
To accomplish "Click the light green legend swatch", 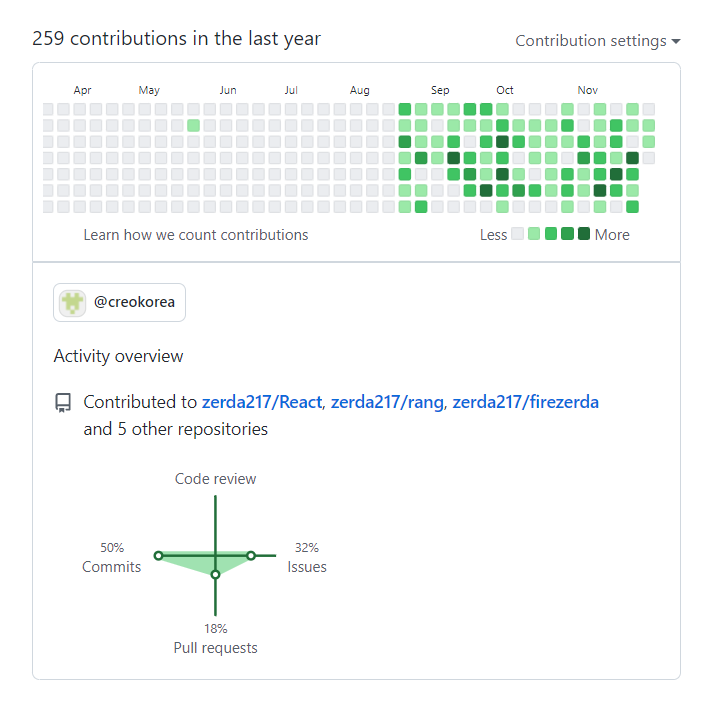I will [534, 234].
